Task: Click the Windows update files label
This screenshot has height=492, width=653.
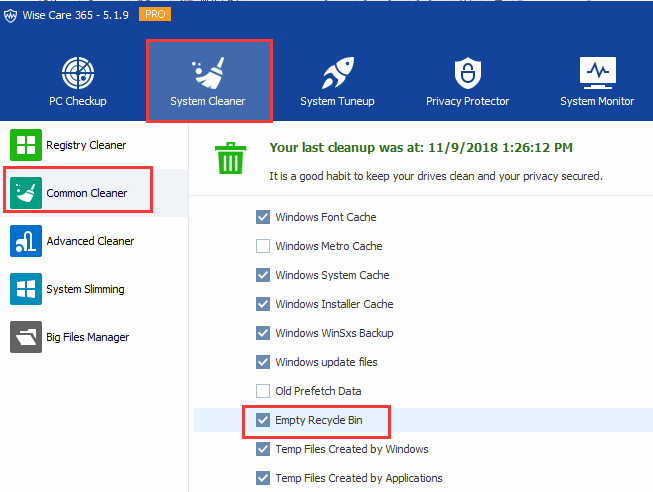Action: [326, 362]
